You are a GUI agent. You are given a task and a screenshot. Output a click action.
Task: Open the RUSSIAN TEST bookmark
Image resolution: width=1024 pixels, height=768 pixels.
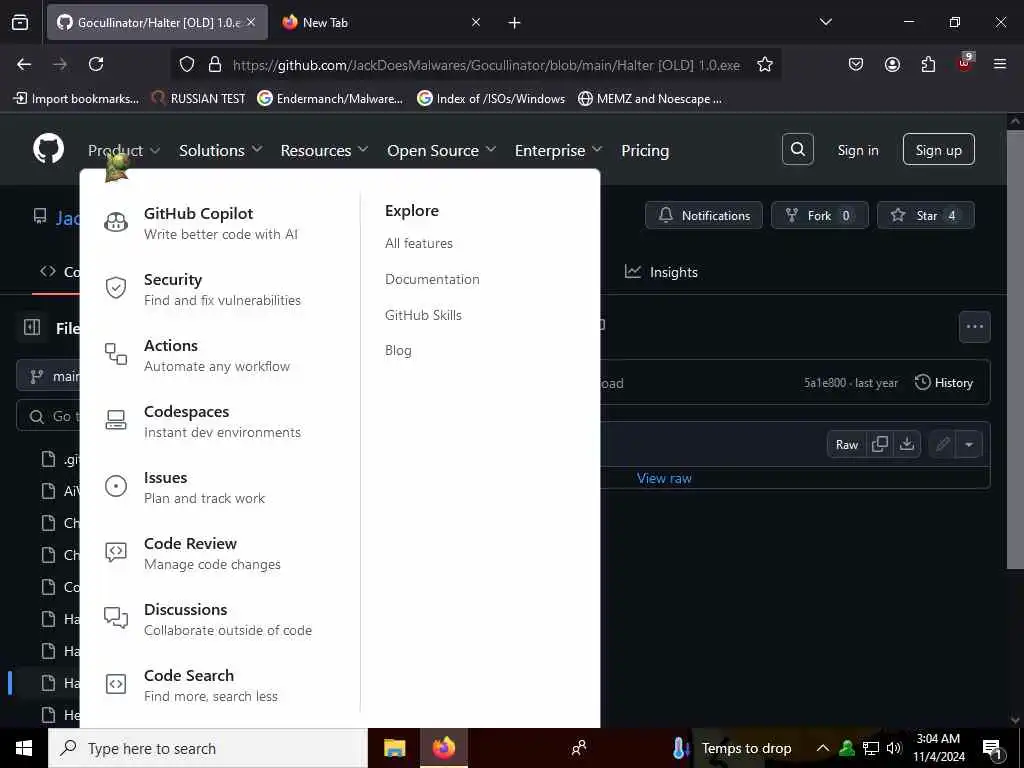pos(198,99)
